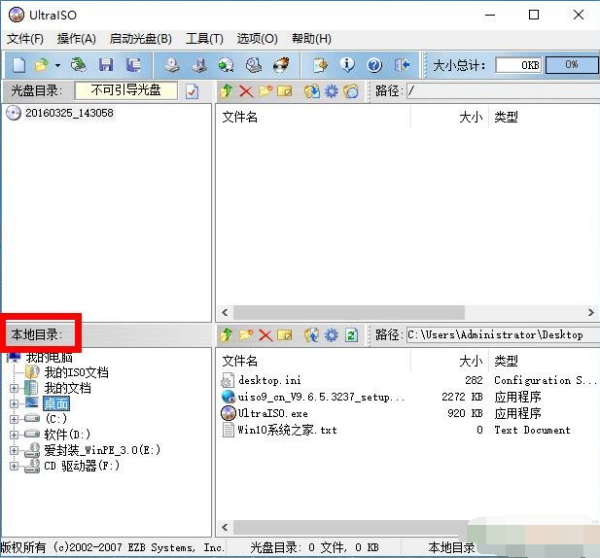Click the 大小 column header in local list

[x=469, y=361]
